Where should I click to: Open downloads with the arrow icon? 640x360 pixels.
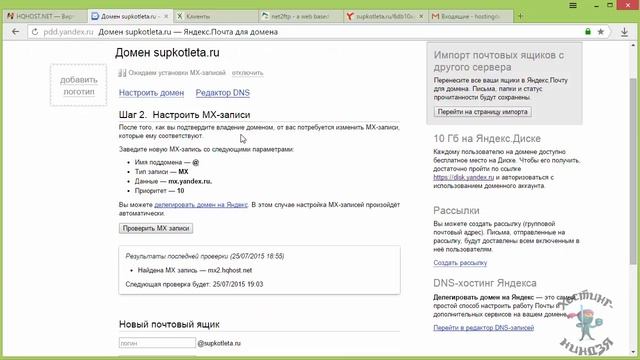coord(624,32)
